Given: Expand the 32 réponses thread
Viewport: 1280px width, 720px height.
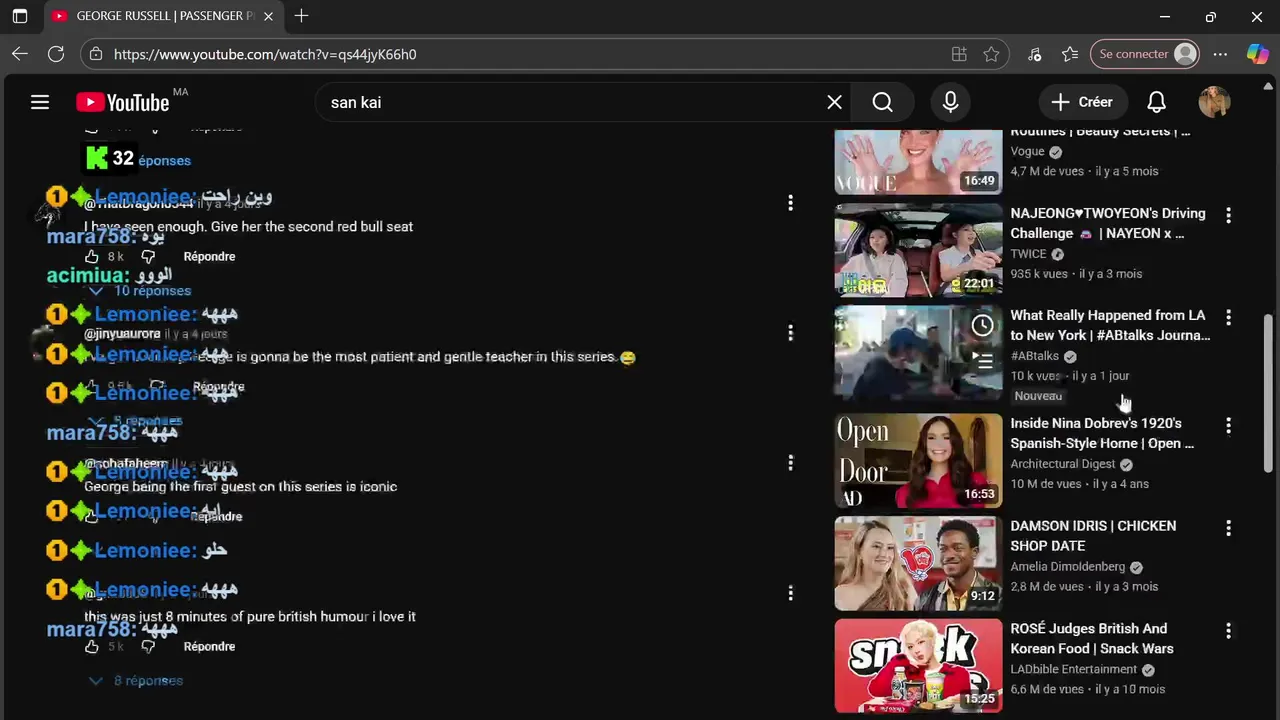Looking at the screenshot, I should pyautogui.click(x=139, y=160).
